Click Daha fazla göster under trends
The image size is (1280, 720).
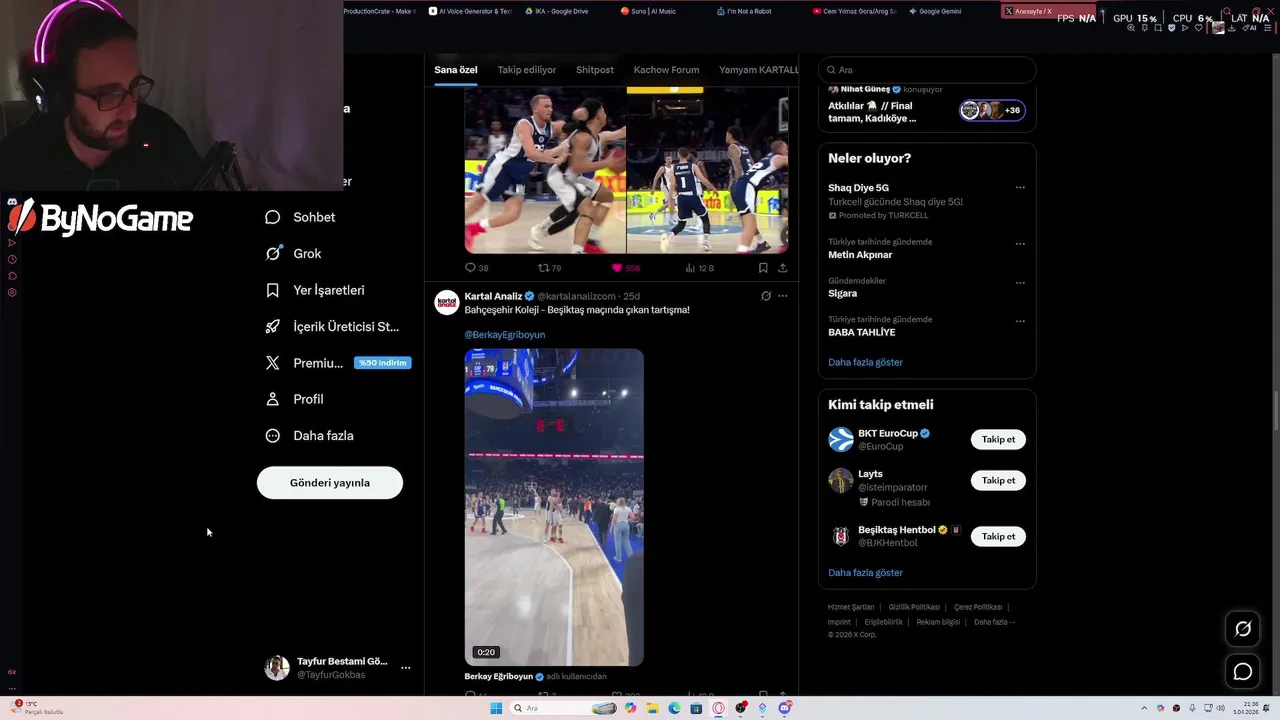click(865, 362)
